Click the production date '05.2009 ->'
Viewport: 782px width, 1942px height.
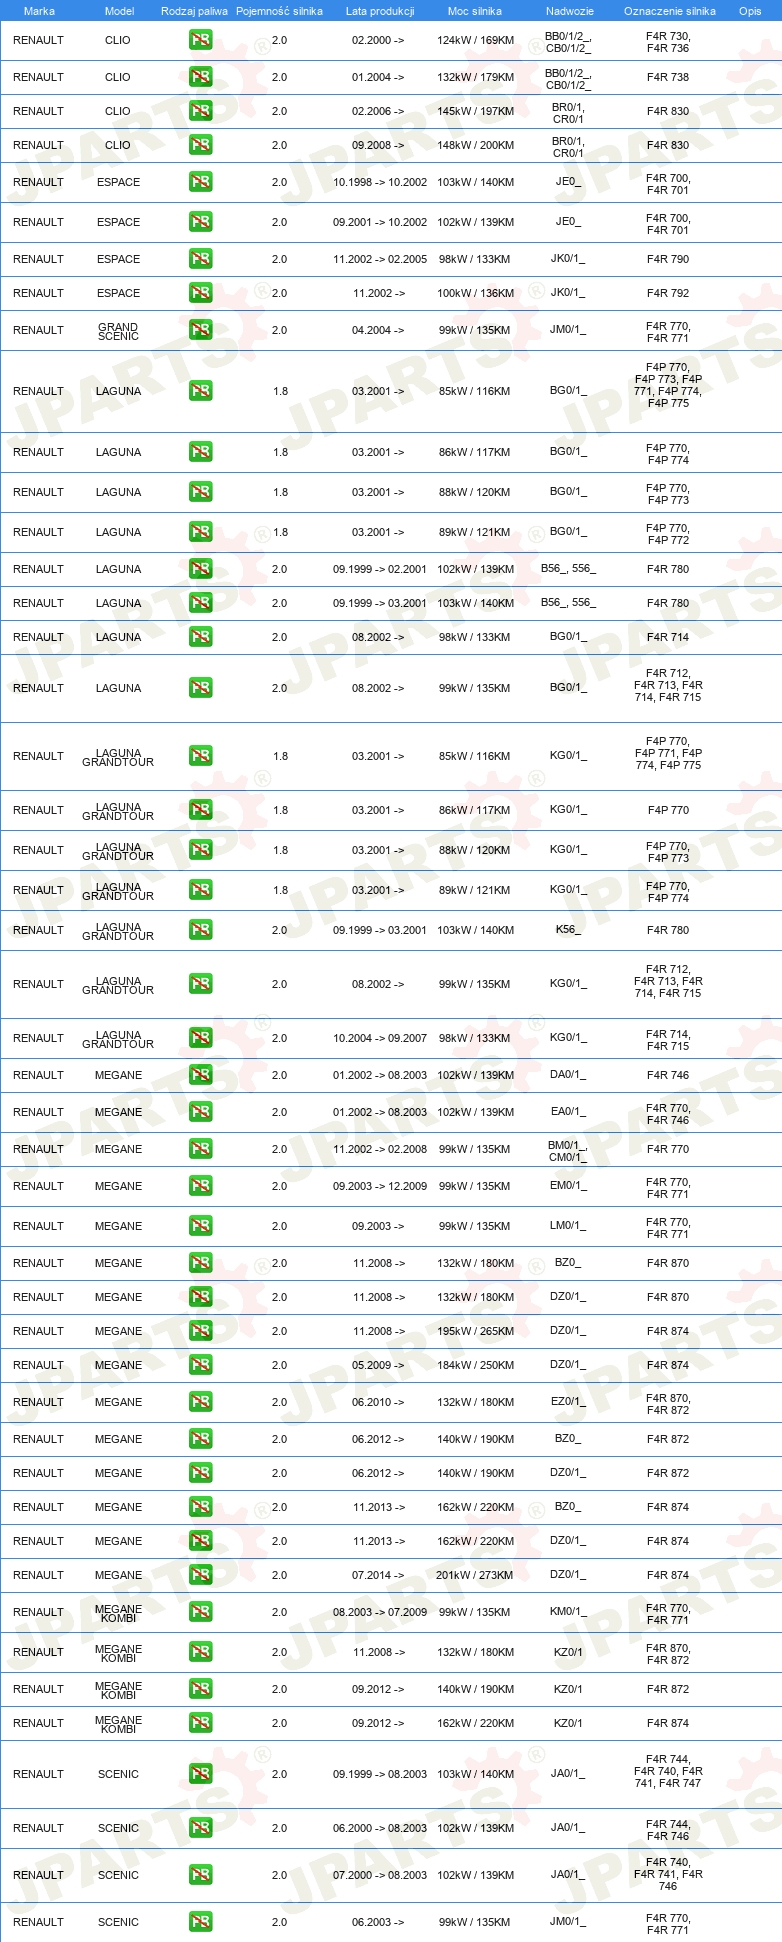pyautogui.click(x=378, y=1365)
